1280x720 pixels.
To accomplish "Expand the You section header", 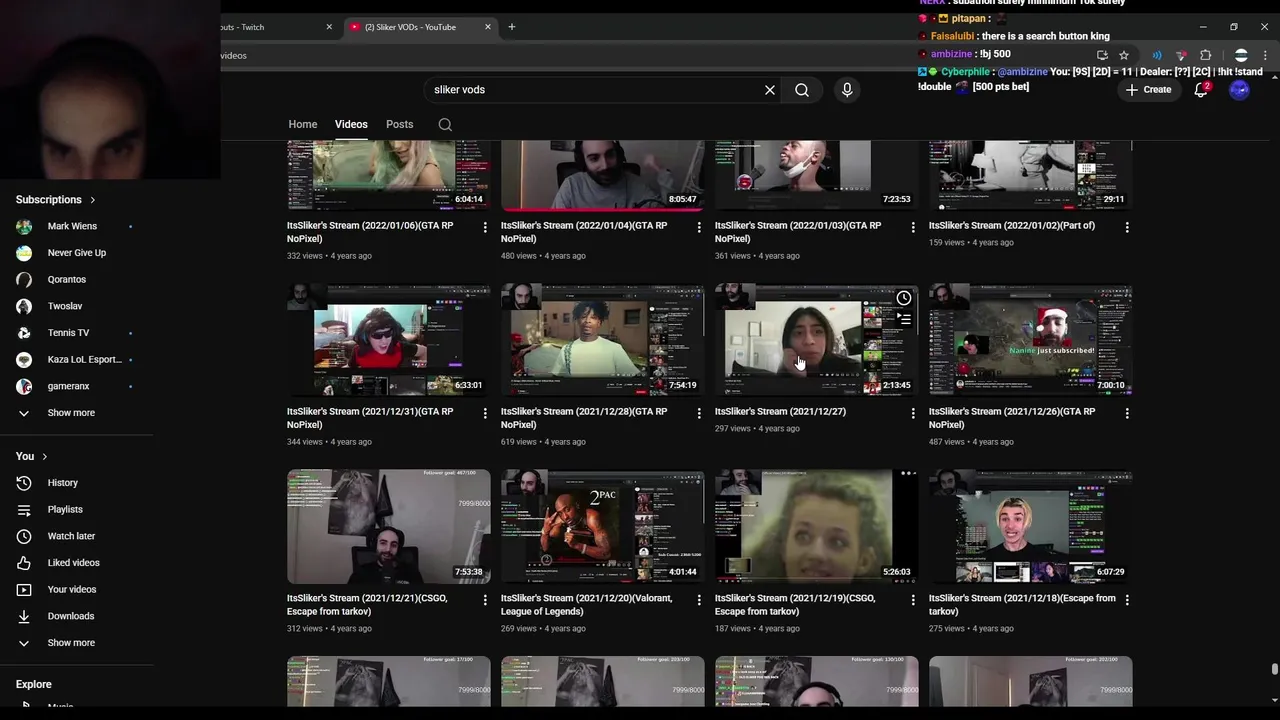I will [x=31, y=456].
